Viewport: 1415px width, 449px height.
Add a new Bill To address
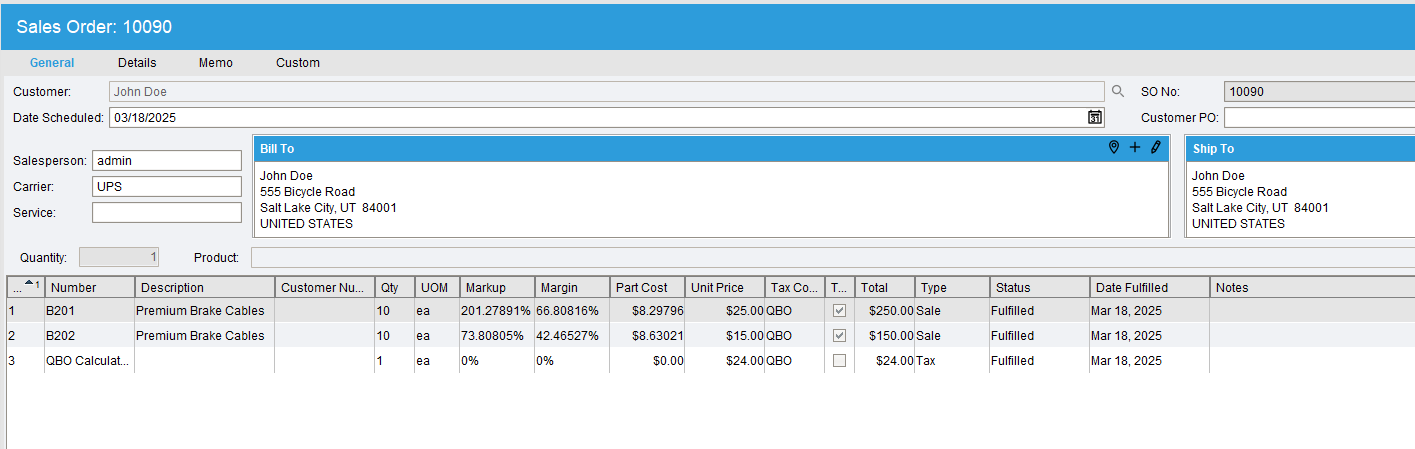coord(1135,148)
